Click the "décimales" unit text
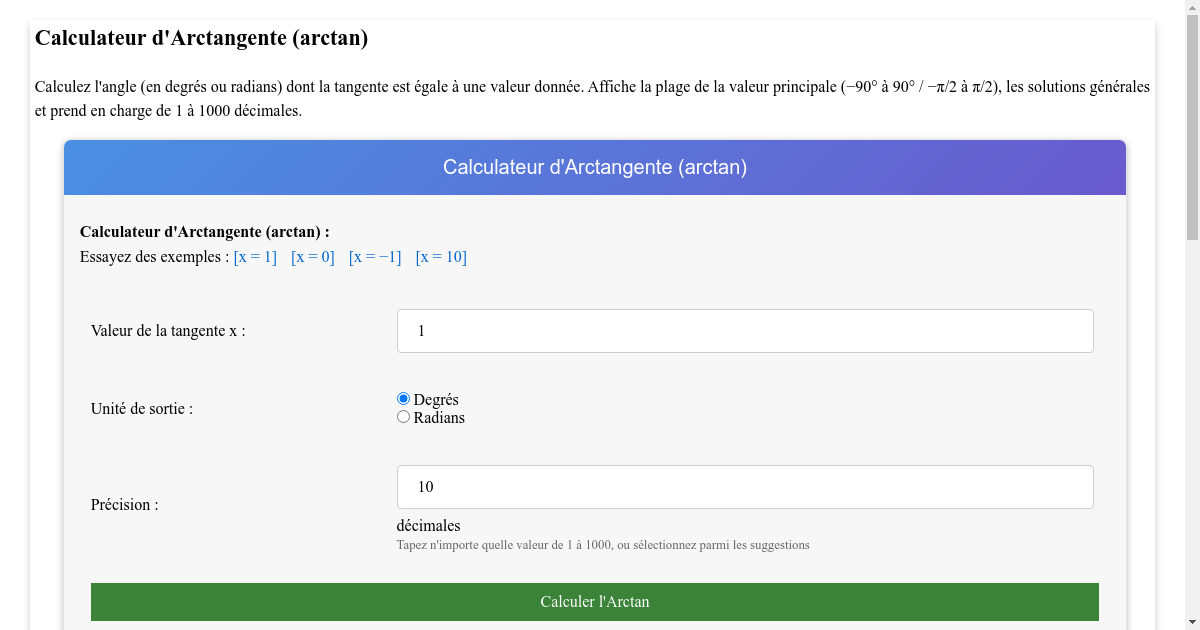The image size is (1200, 630). click(x=428, y=526)
